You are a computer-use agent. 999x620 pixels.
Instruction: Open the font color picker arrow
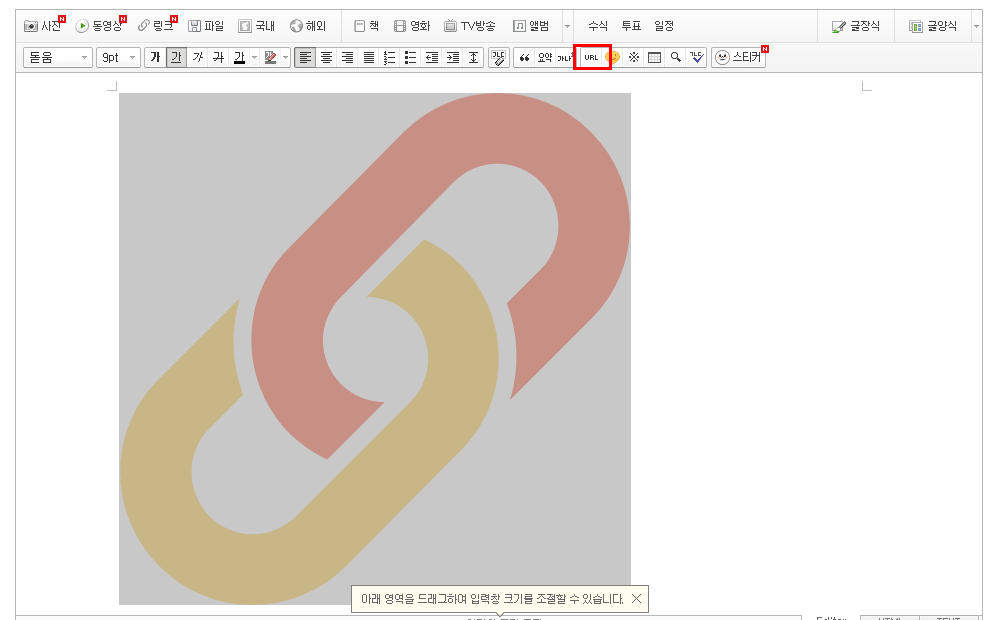pyautogui.click(x=254, y=57)
